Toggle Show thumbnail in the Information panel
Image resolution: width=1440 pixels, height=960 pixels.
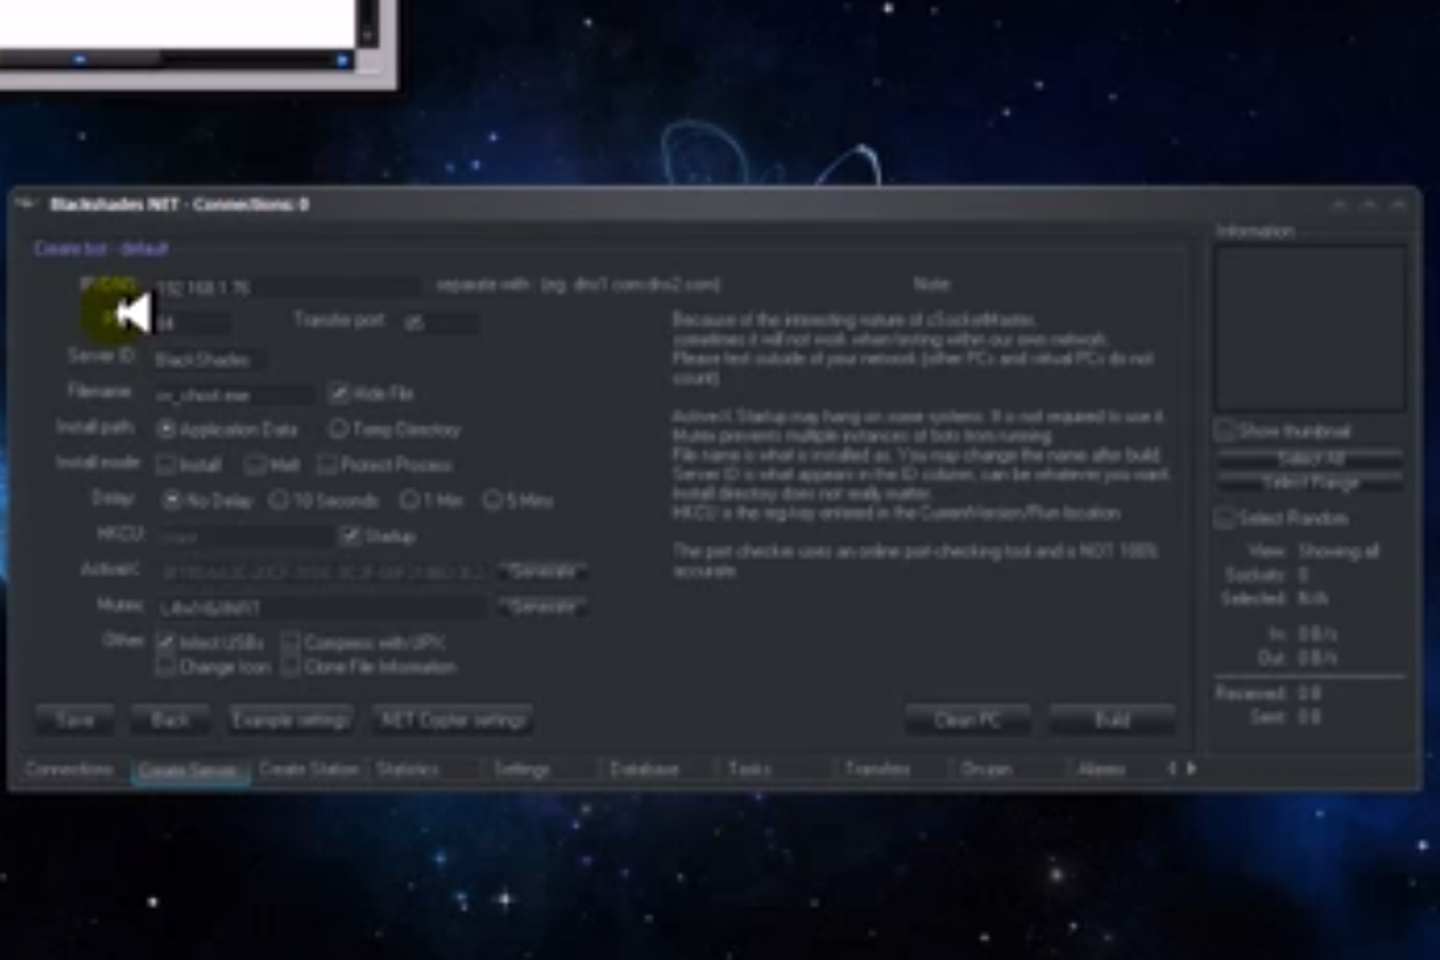pyautogui.click(x=1226, y=430)
